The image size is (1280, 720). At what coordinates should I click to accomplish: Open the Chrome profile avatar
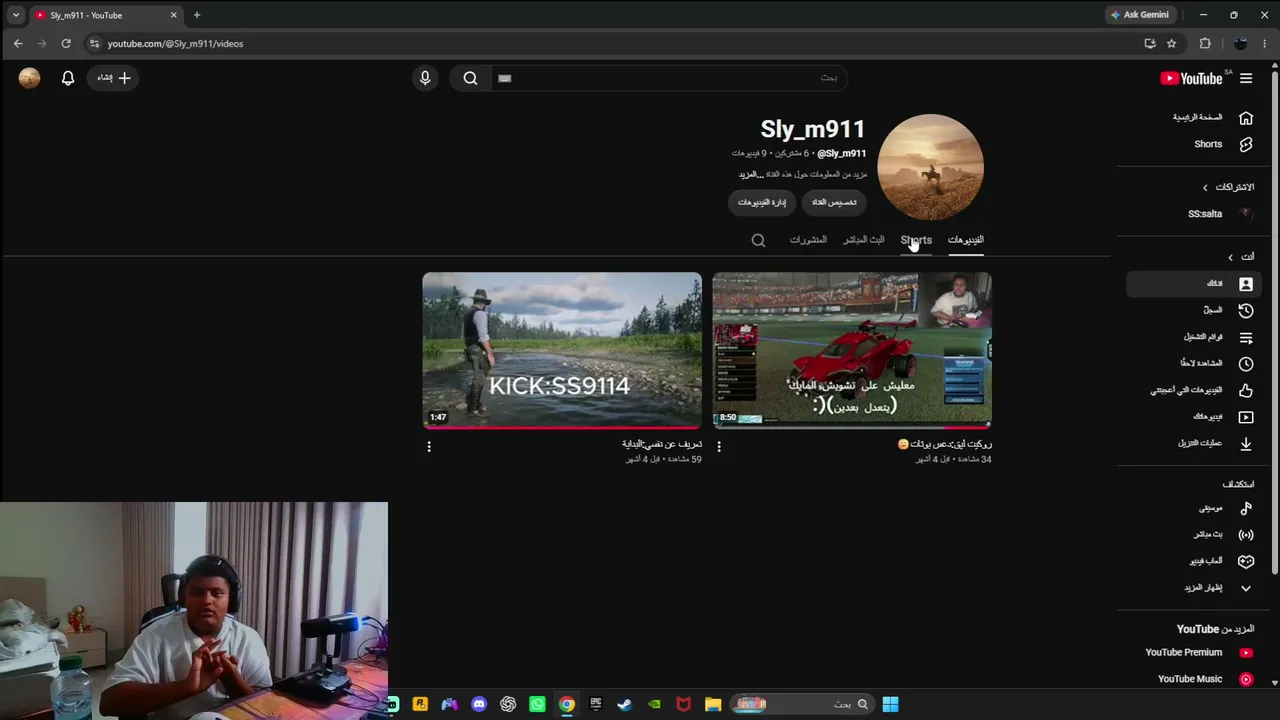(1241, 43)
